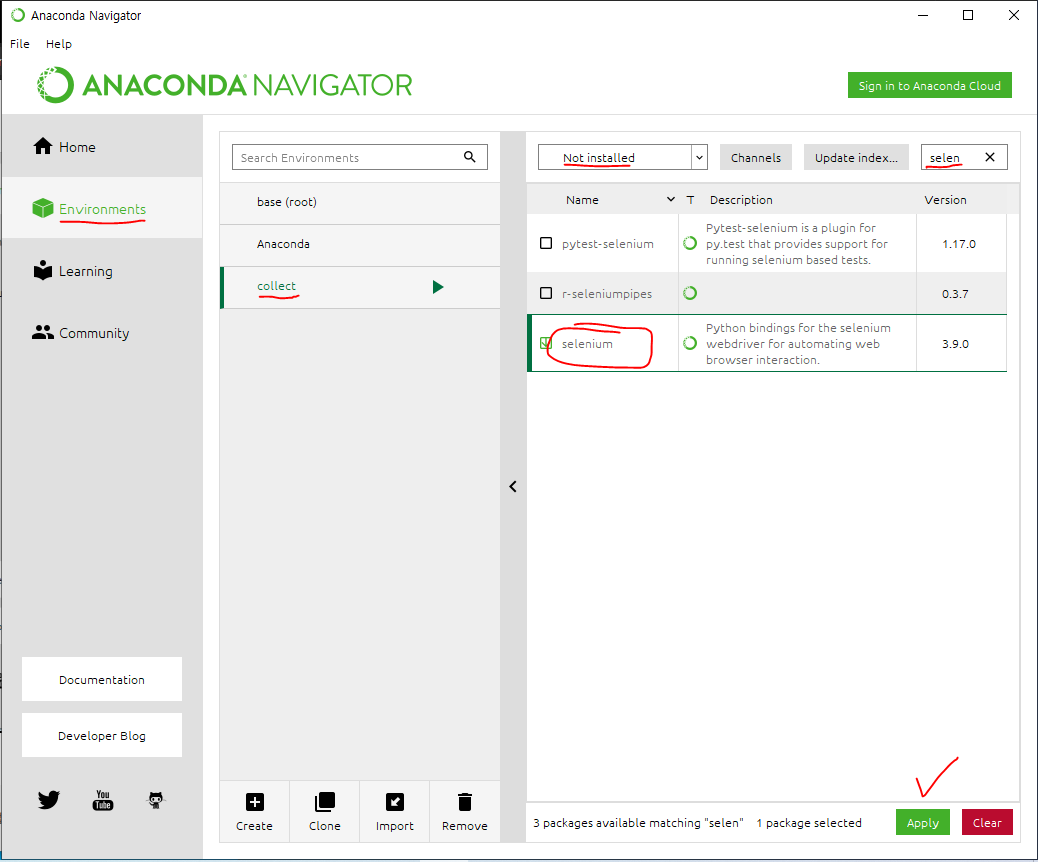Click the red Clear button

(x=987, y=822)
